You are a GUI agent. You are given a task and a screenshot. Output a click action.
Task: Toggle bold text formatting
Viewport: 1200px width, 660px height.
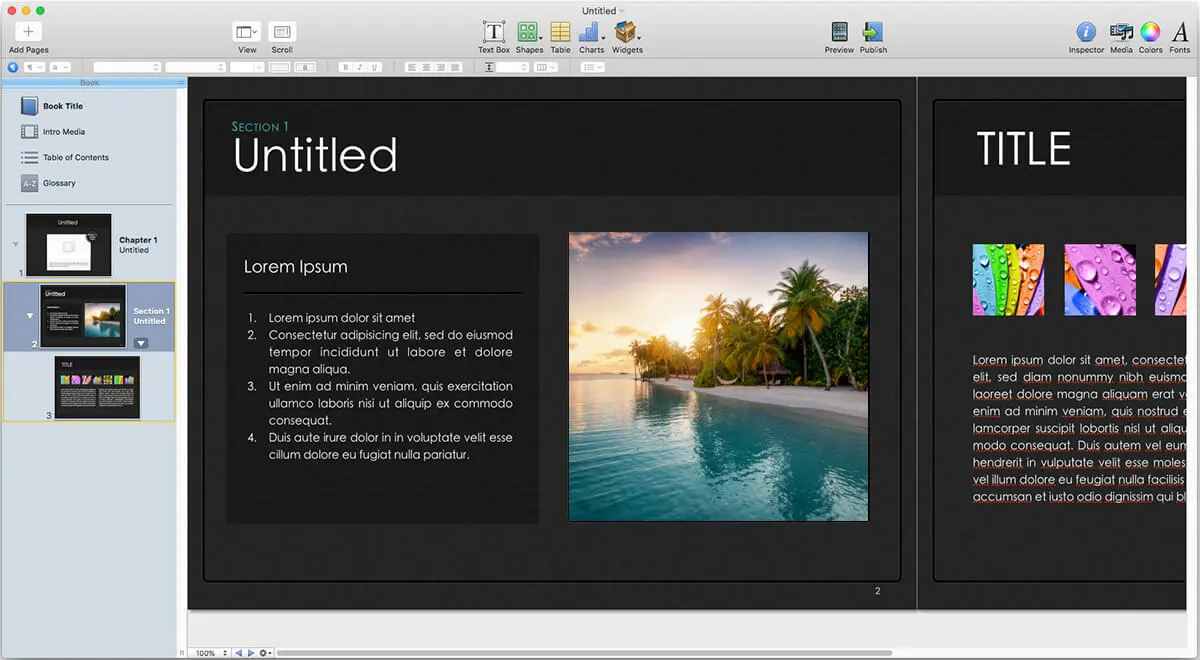click(x=345, y=67)
